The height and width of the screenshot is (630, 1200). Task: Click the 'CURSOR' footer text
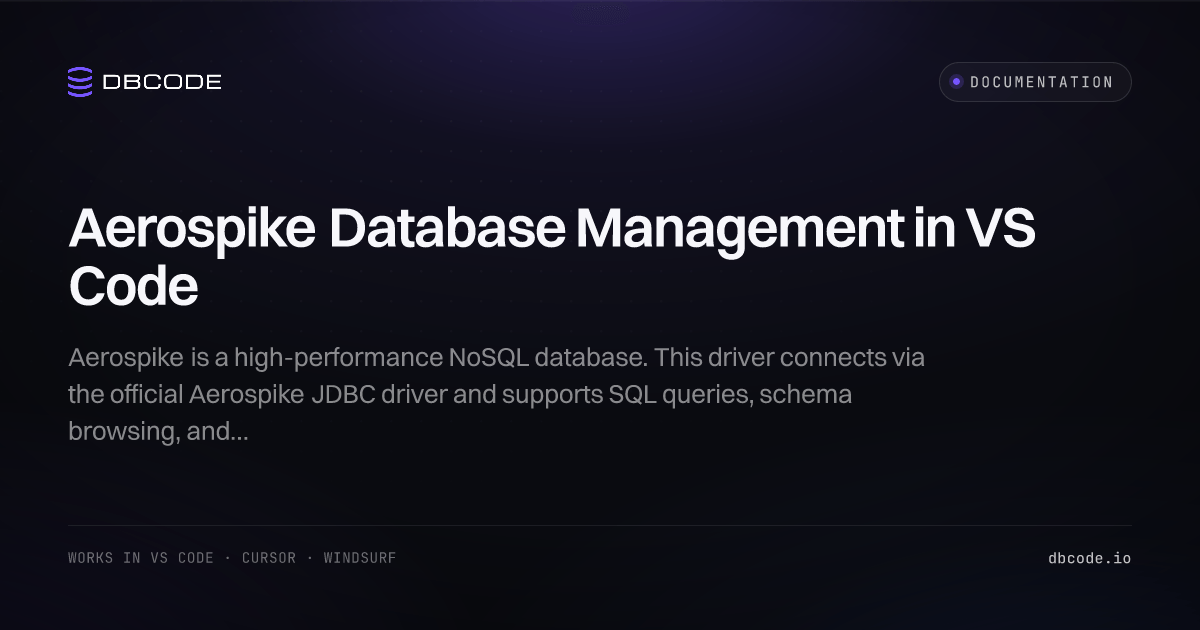click(269, 558)
